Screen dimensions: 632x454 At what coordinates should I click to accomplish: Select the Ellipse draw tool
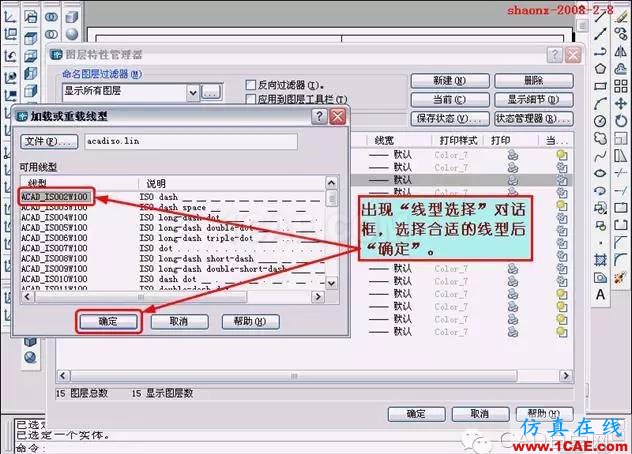tap(600, 173)
